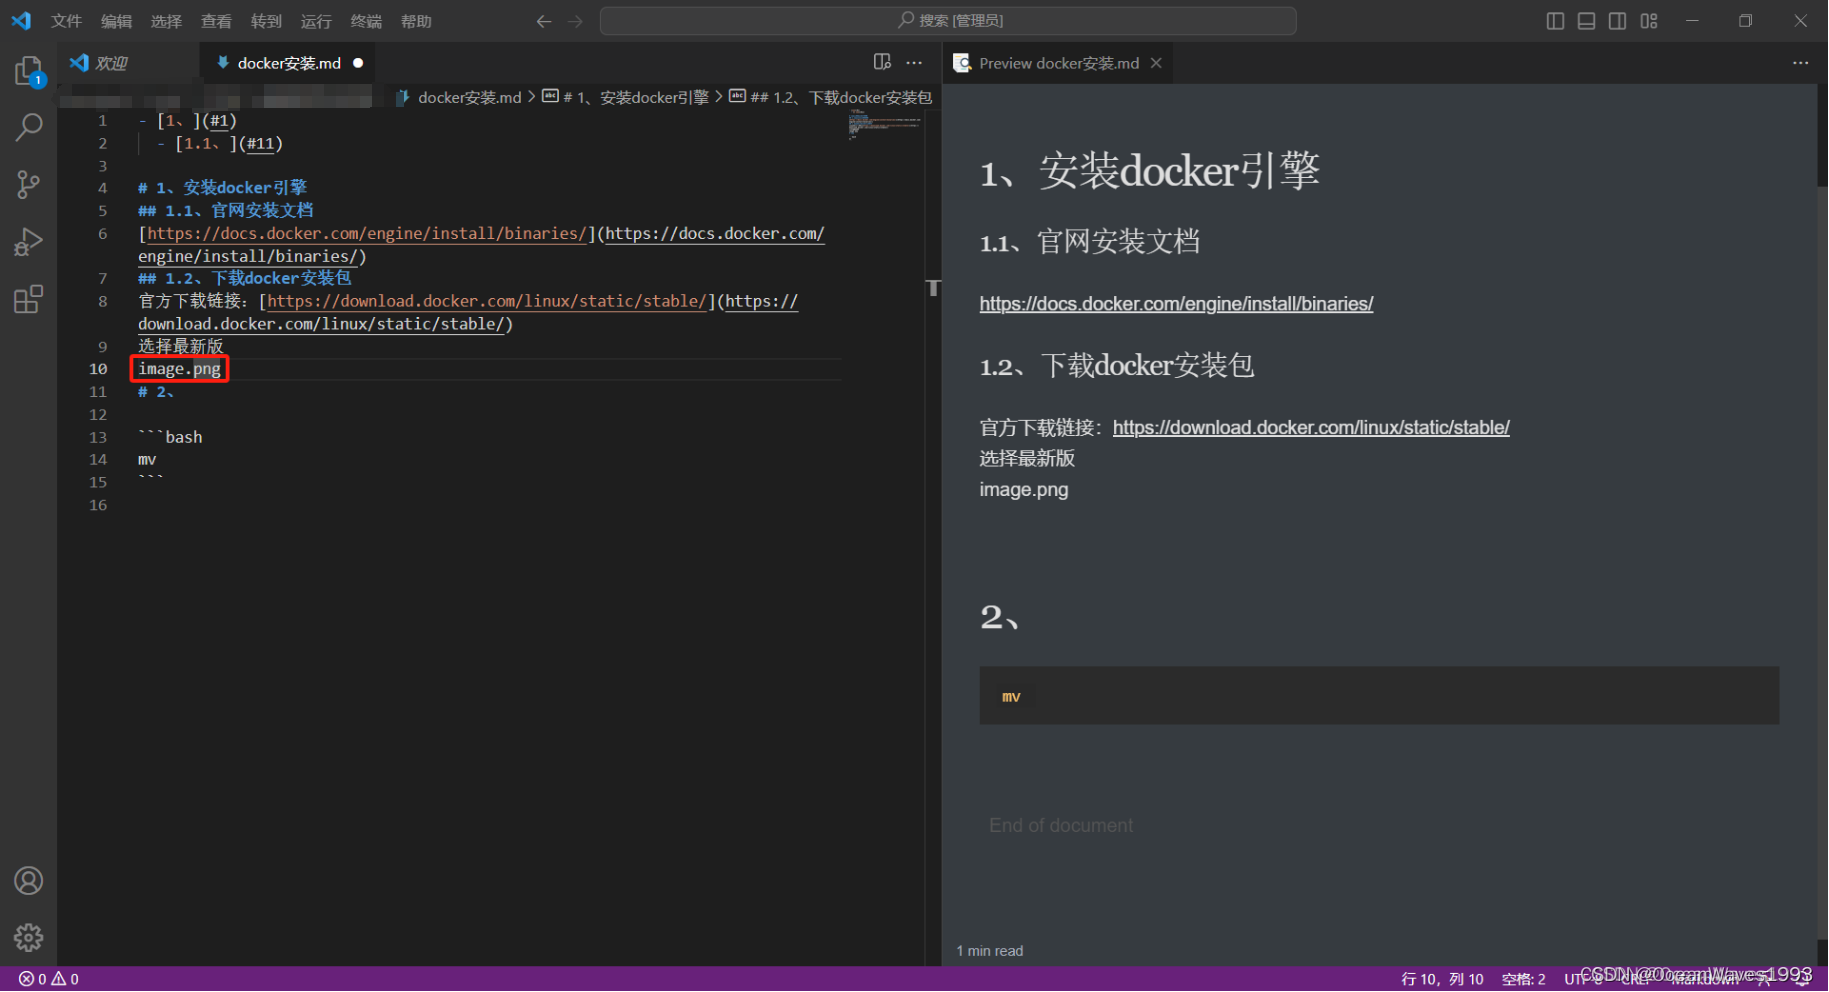Open the 查看 menu
The height and width of the screenshot is (992, 1829).
pyautogui.click(x=216, y=21)
